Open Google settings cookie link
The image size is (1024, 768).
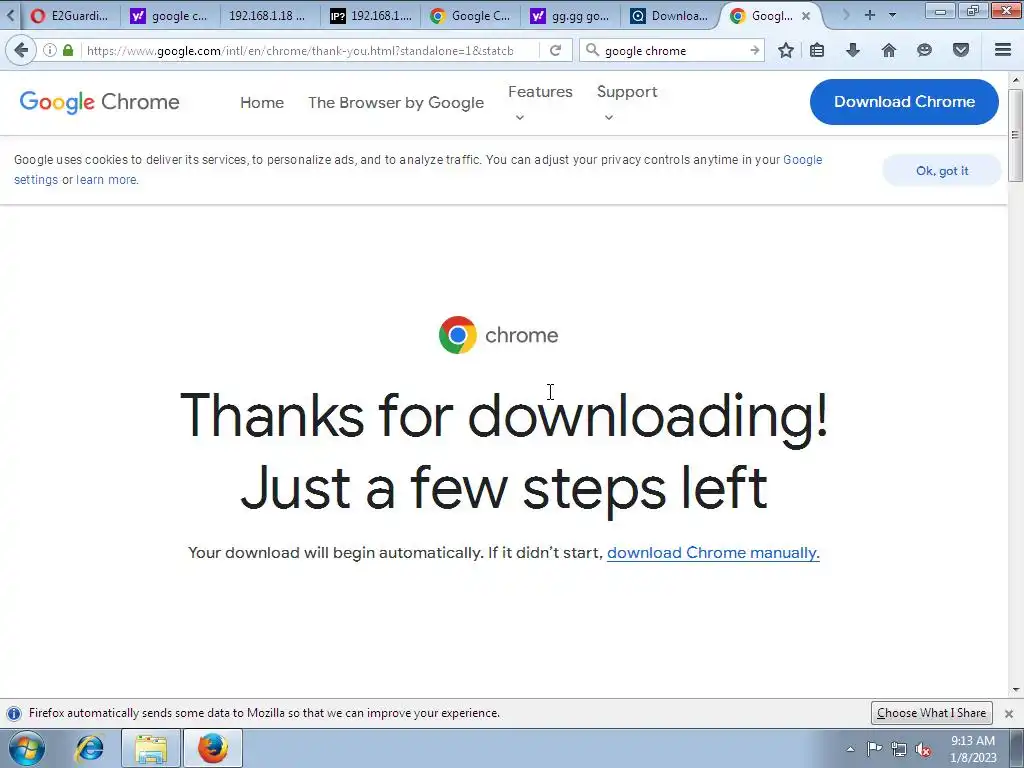(802, 160)
